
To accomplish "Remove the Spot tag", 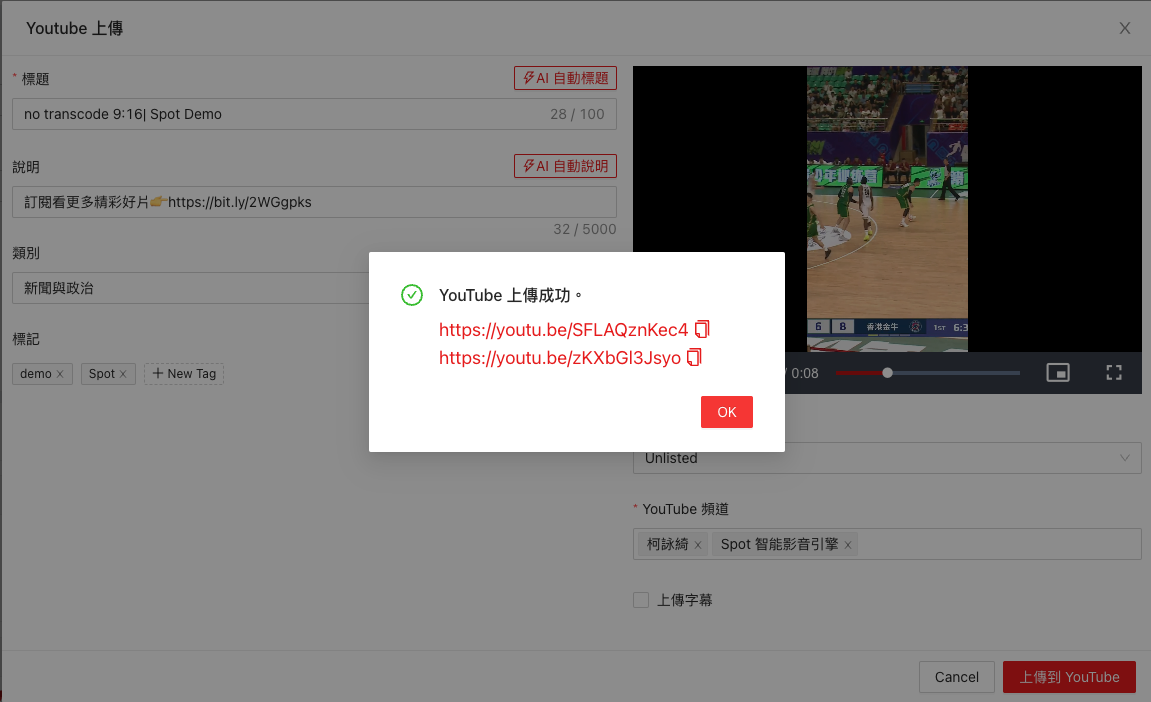I will [x=123, y=374].
